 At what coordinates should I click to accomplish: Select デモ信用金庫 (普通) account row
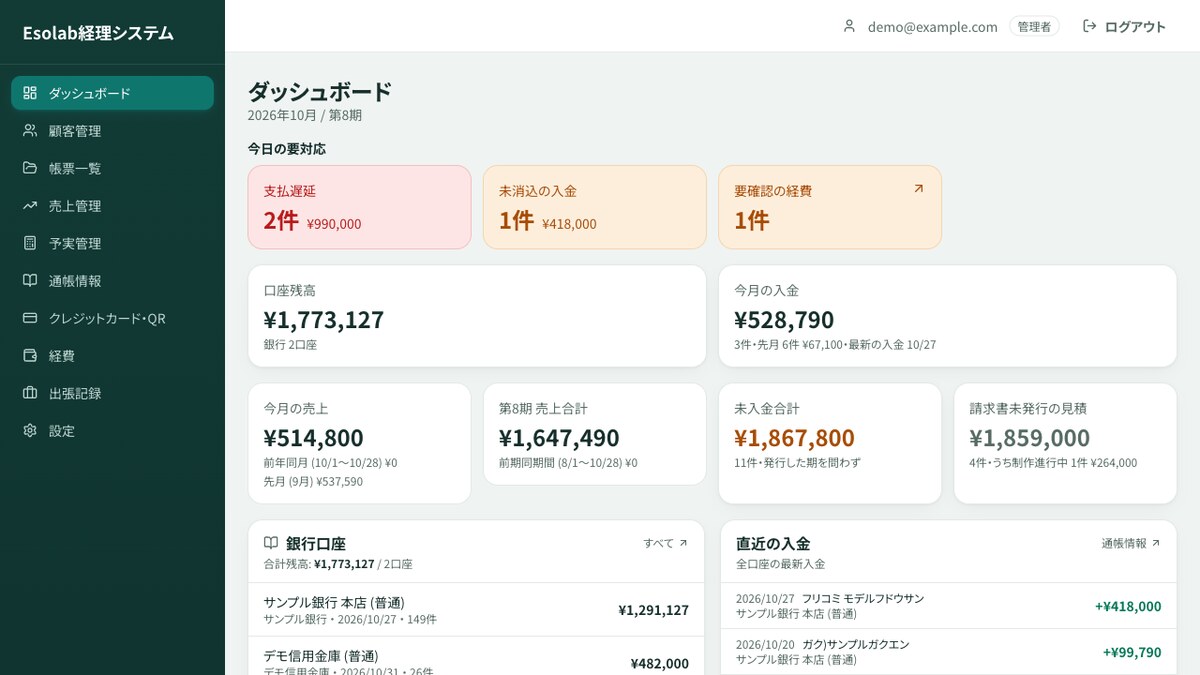(x=476, y=658)
